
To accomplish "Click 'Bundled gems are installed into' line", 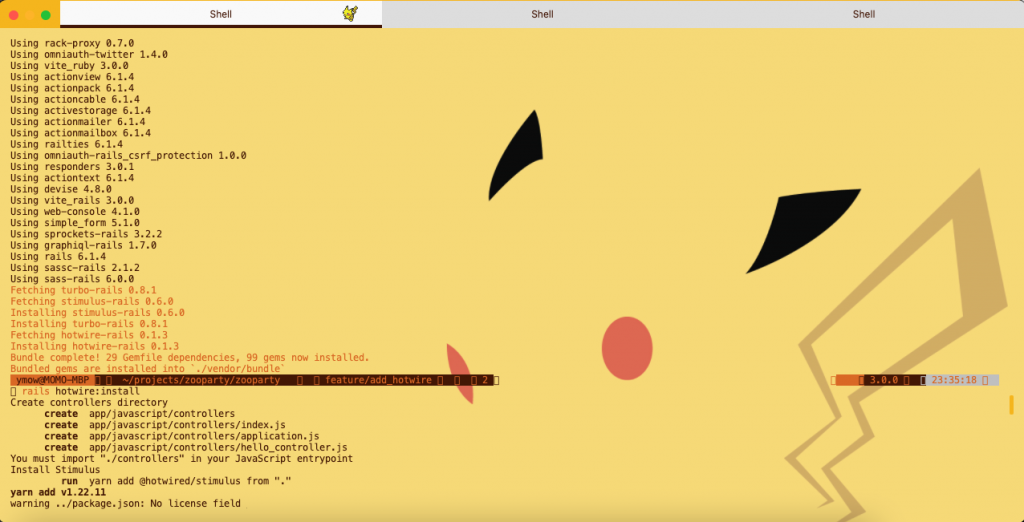I will (x=148, y=368).
